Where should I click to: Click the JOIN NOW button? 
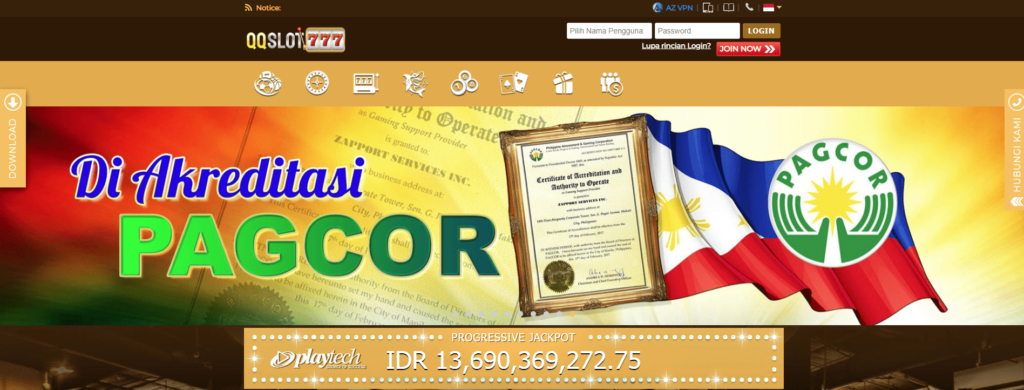[748, 49]
